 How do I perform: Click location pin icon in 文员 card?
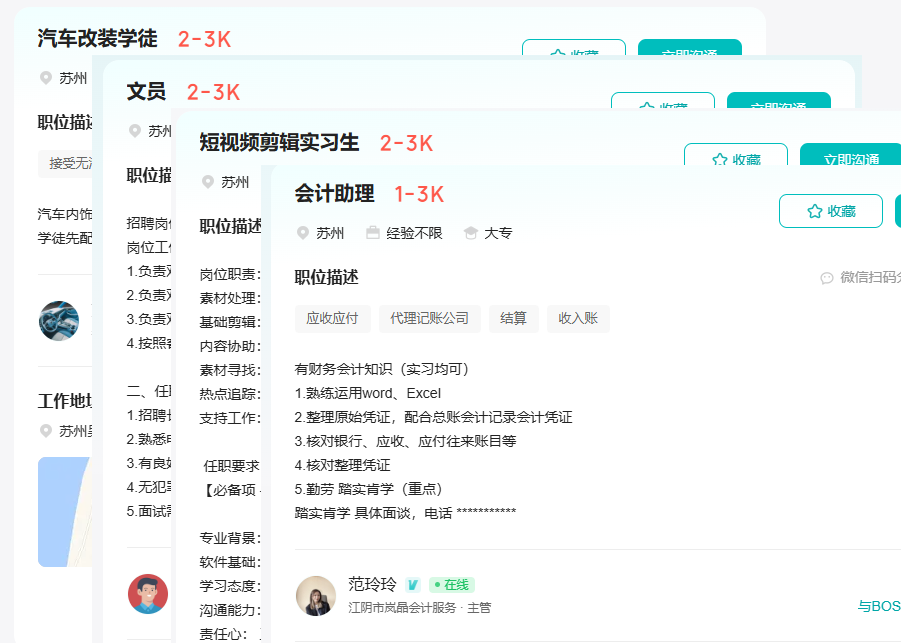point(135,131)
